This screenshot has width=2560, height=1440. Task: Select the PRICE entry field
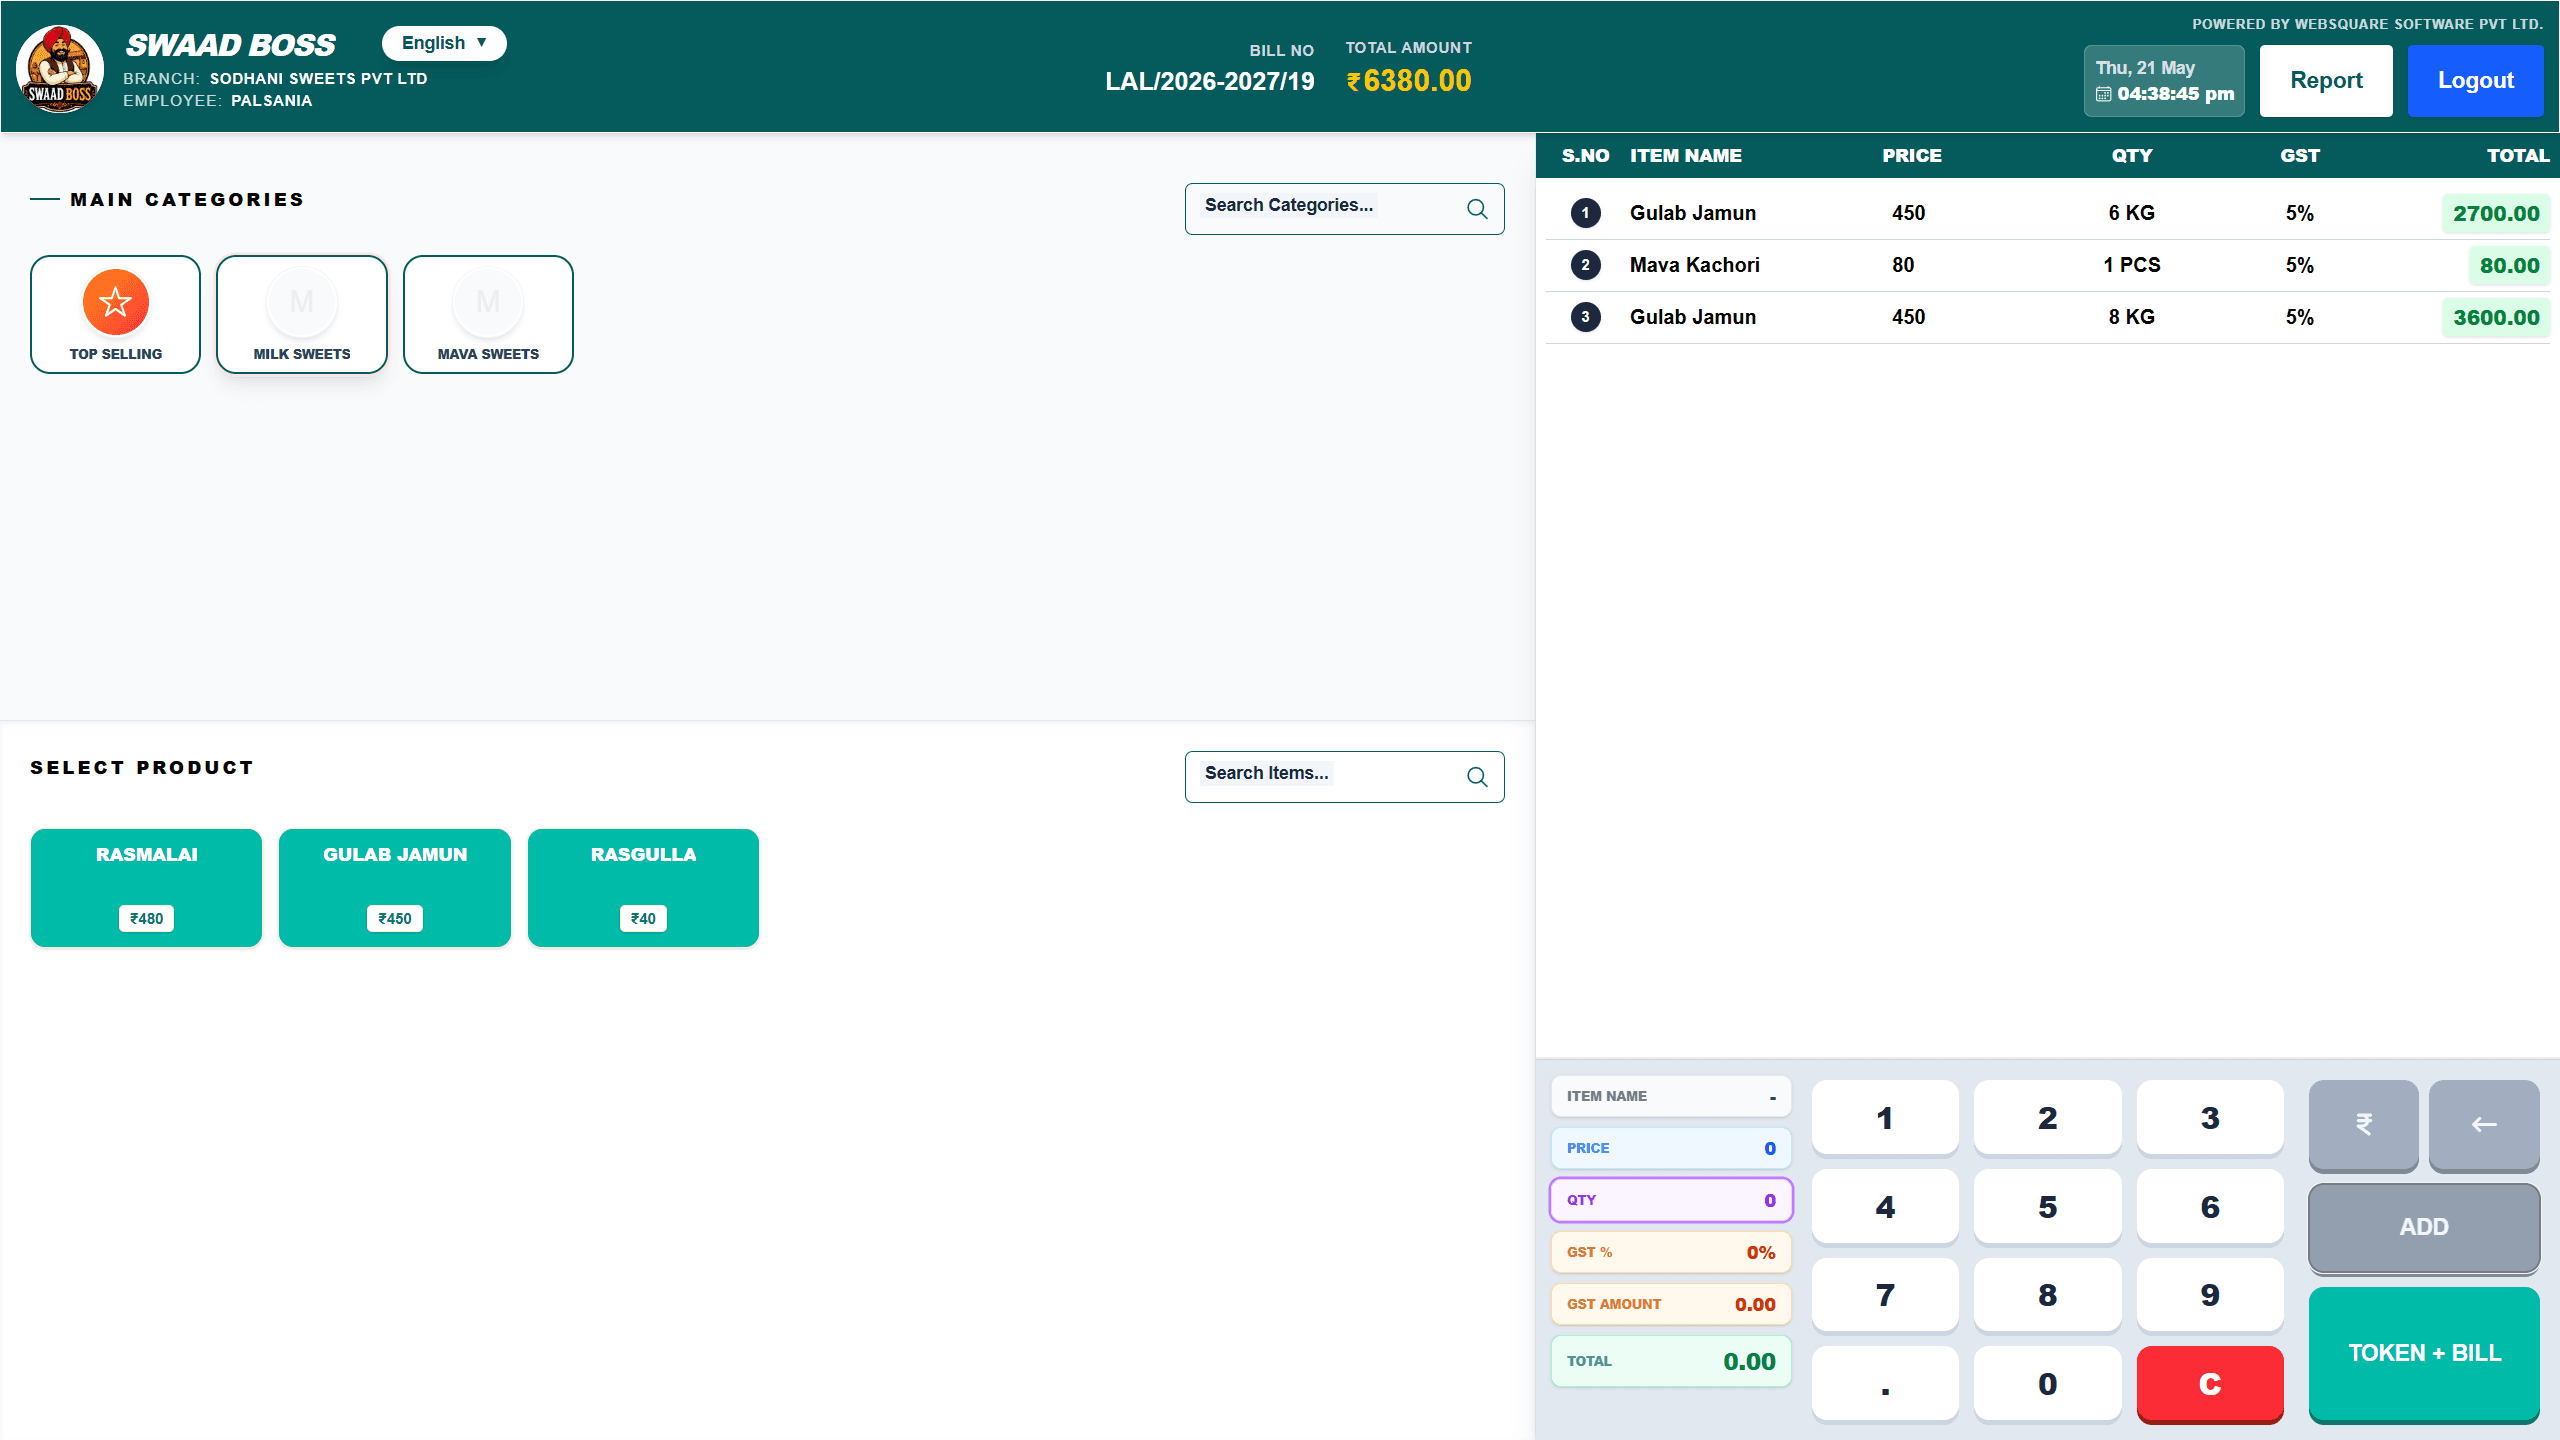pyautogui.click(x=1671, y=1148)
